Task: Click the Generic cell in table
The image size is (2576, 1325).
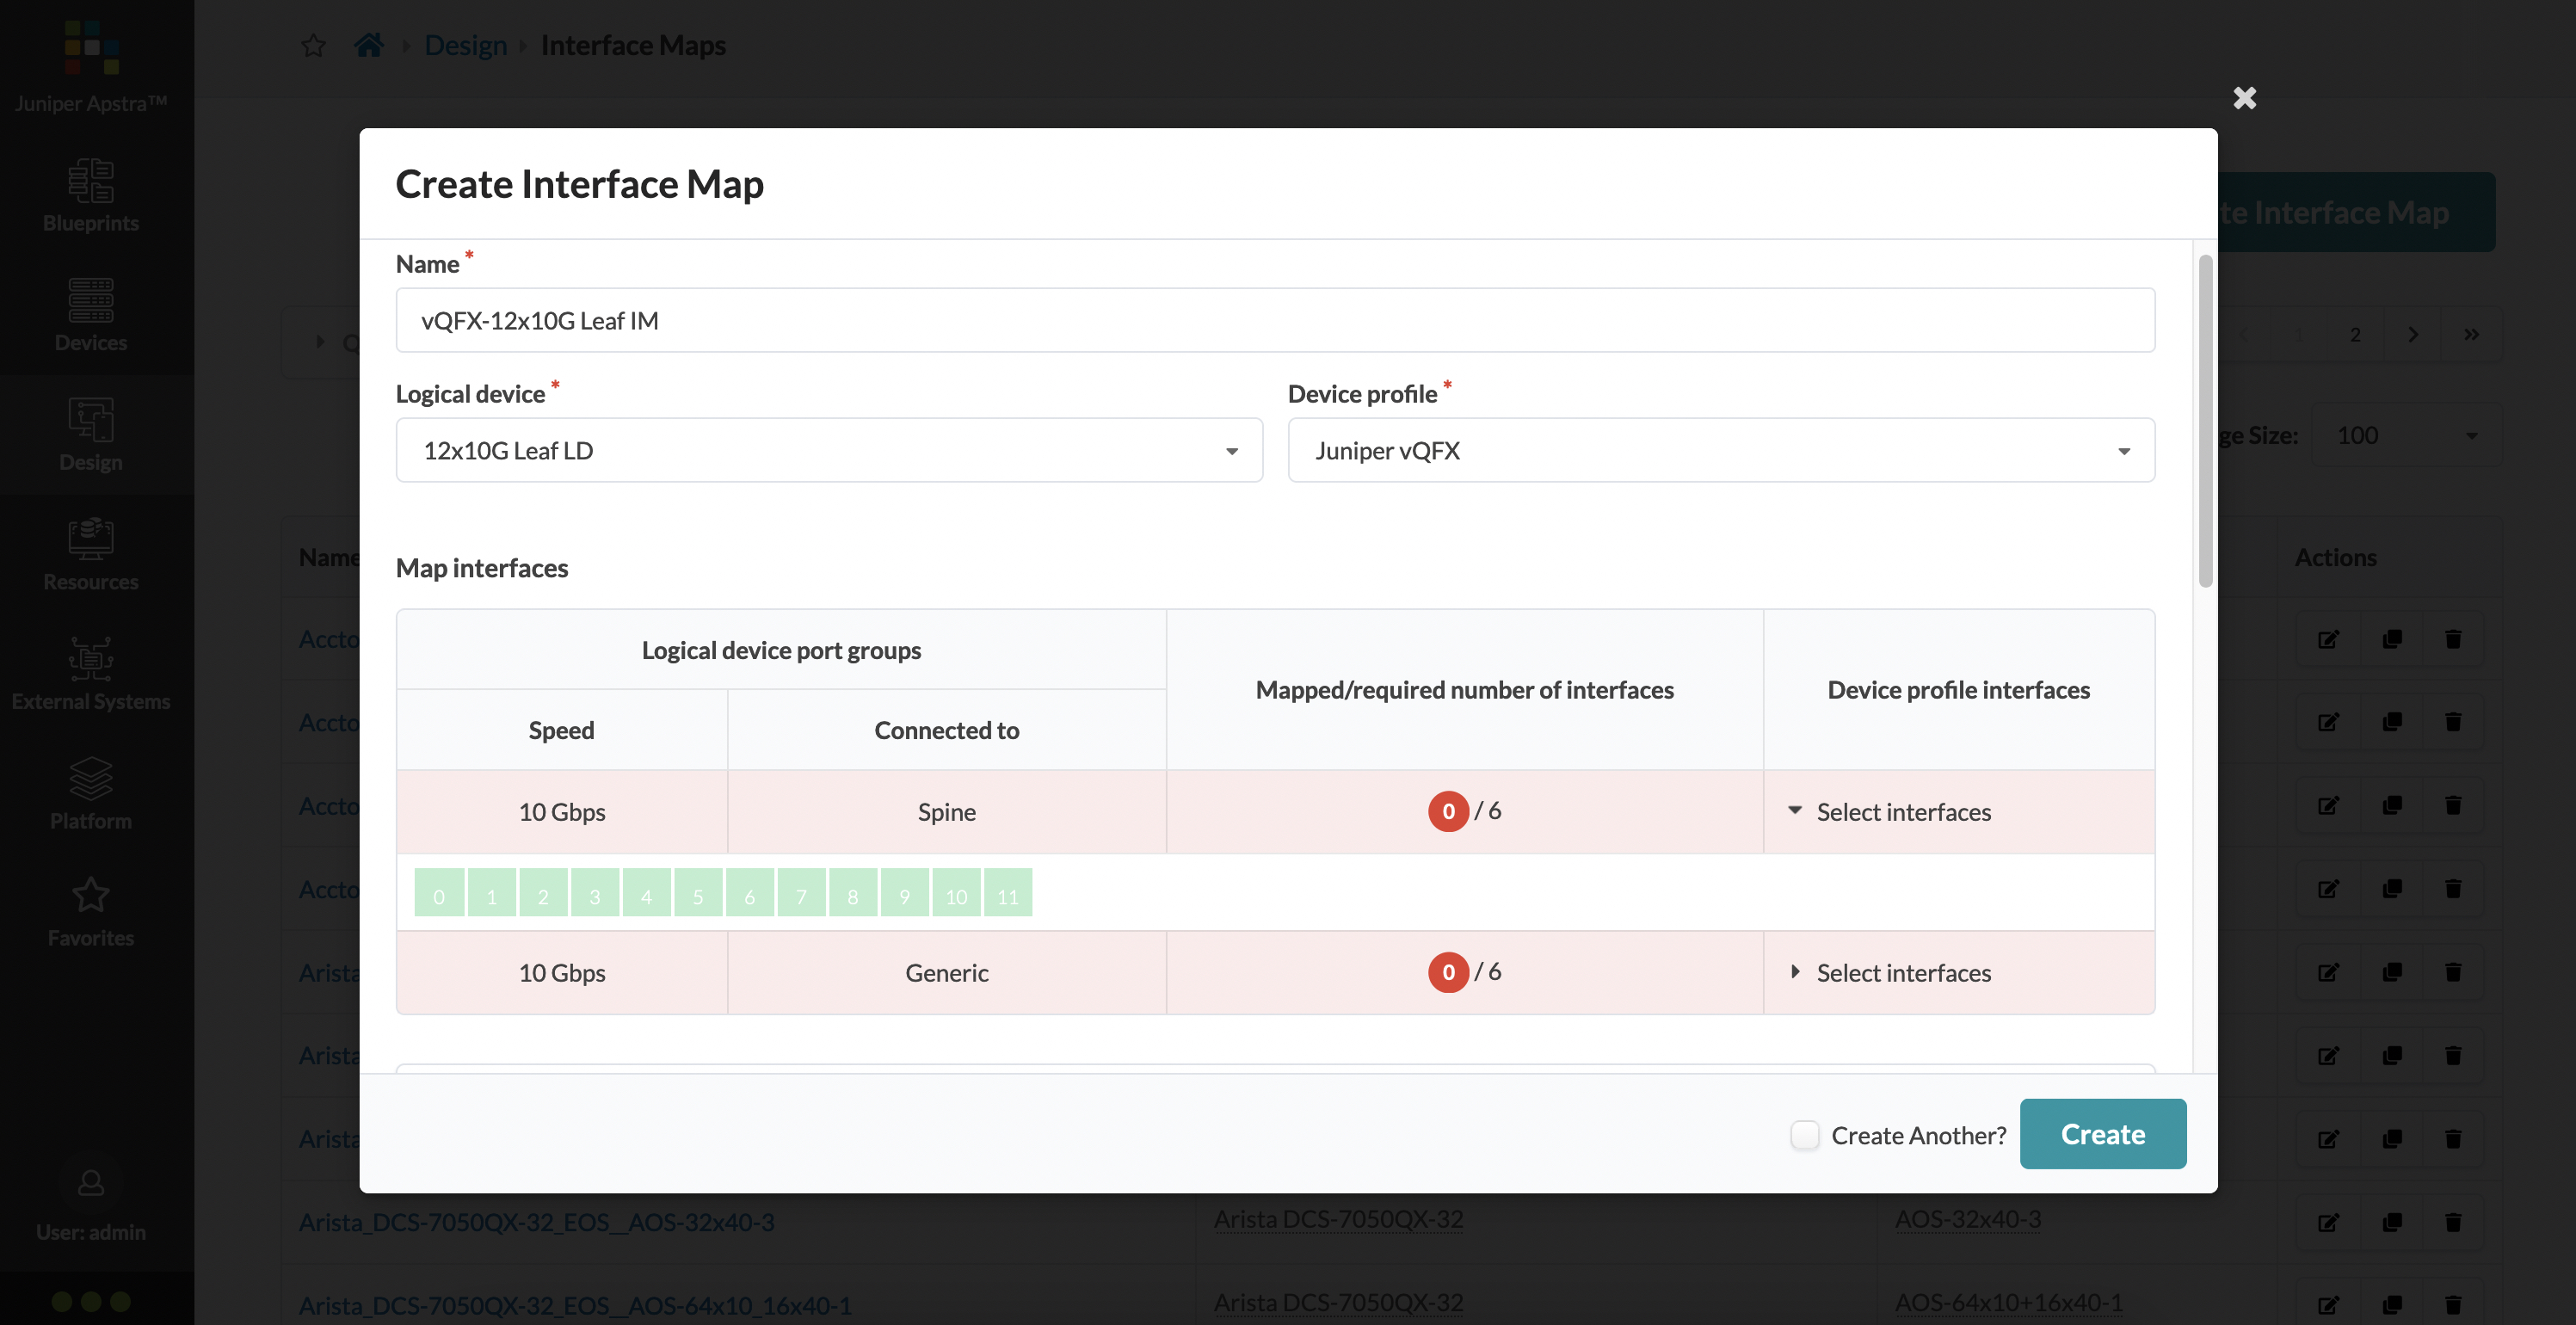Action: point(946,972)
